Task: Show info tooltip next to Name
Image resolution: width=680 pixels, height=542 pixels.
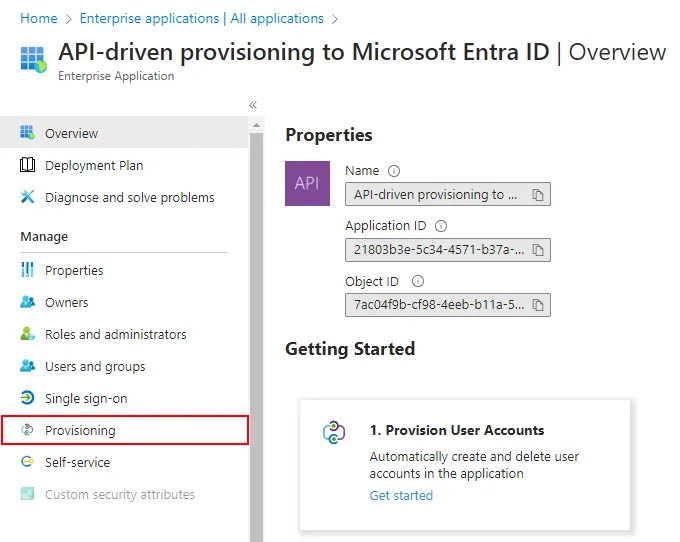Action: (x=394, y=171)
